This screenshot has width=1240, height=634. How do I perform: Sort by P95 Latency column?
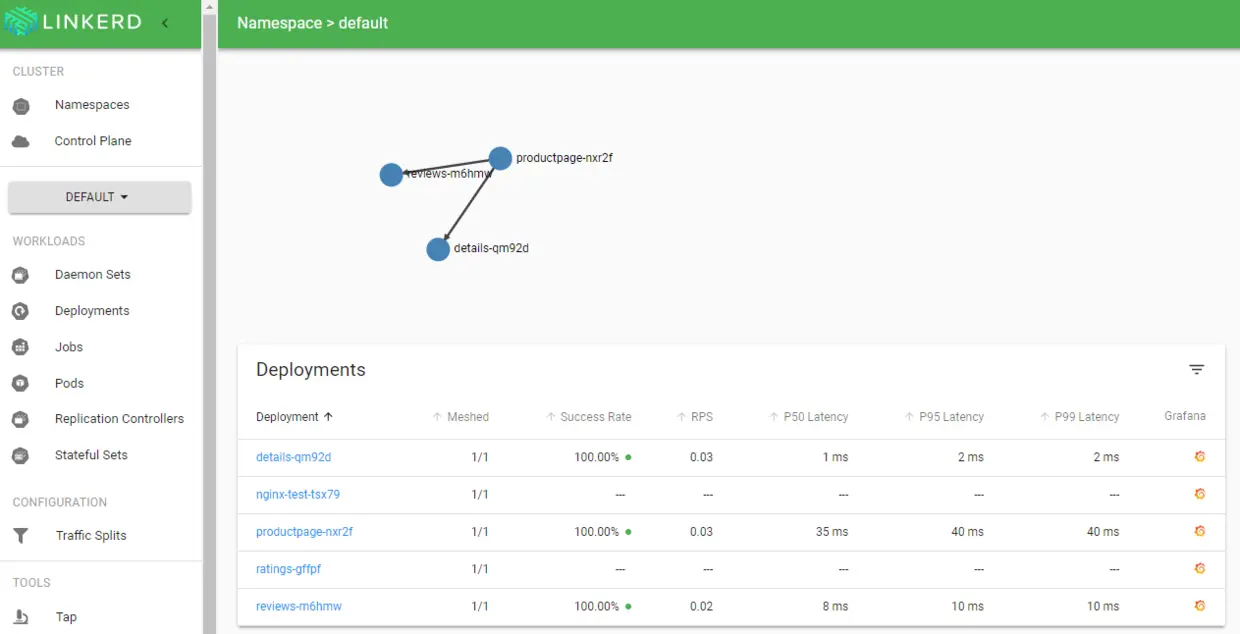point(944,417)
